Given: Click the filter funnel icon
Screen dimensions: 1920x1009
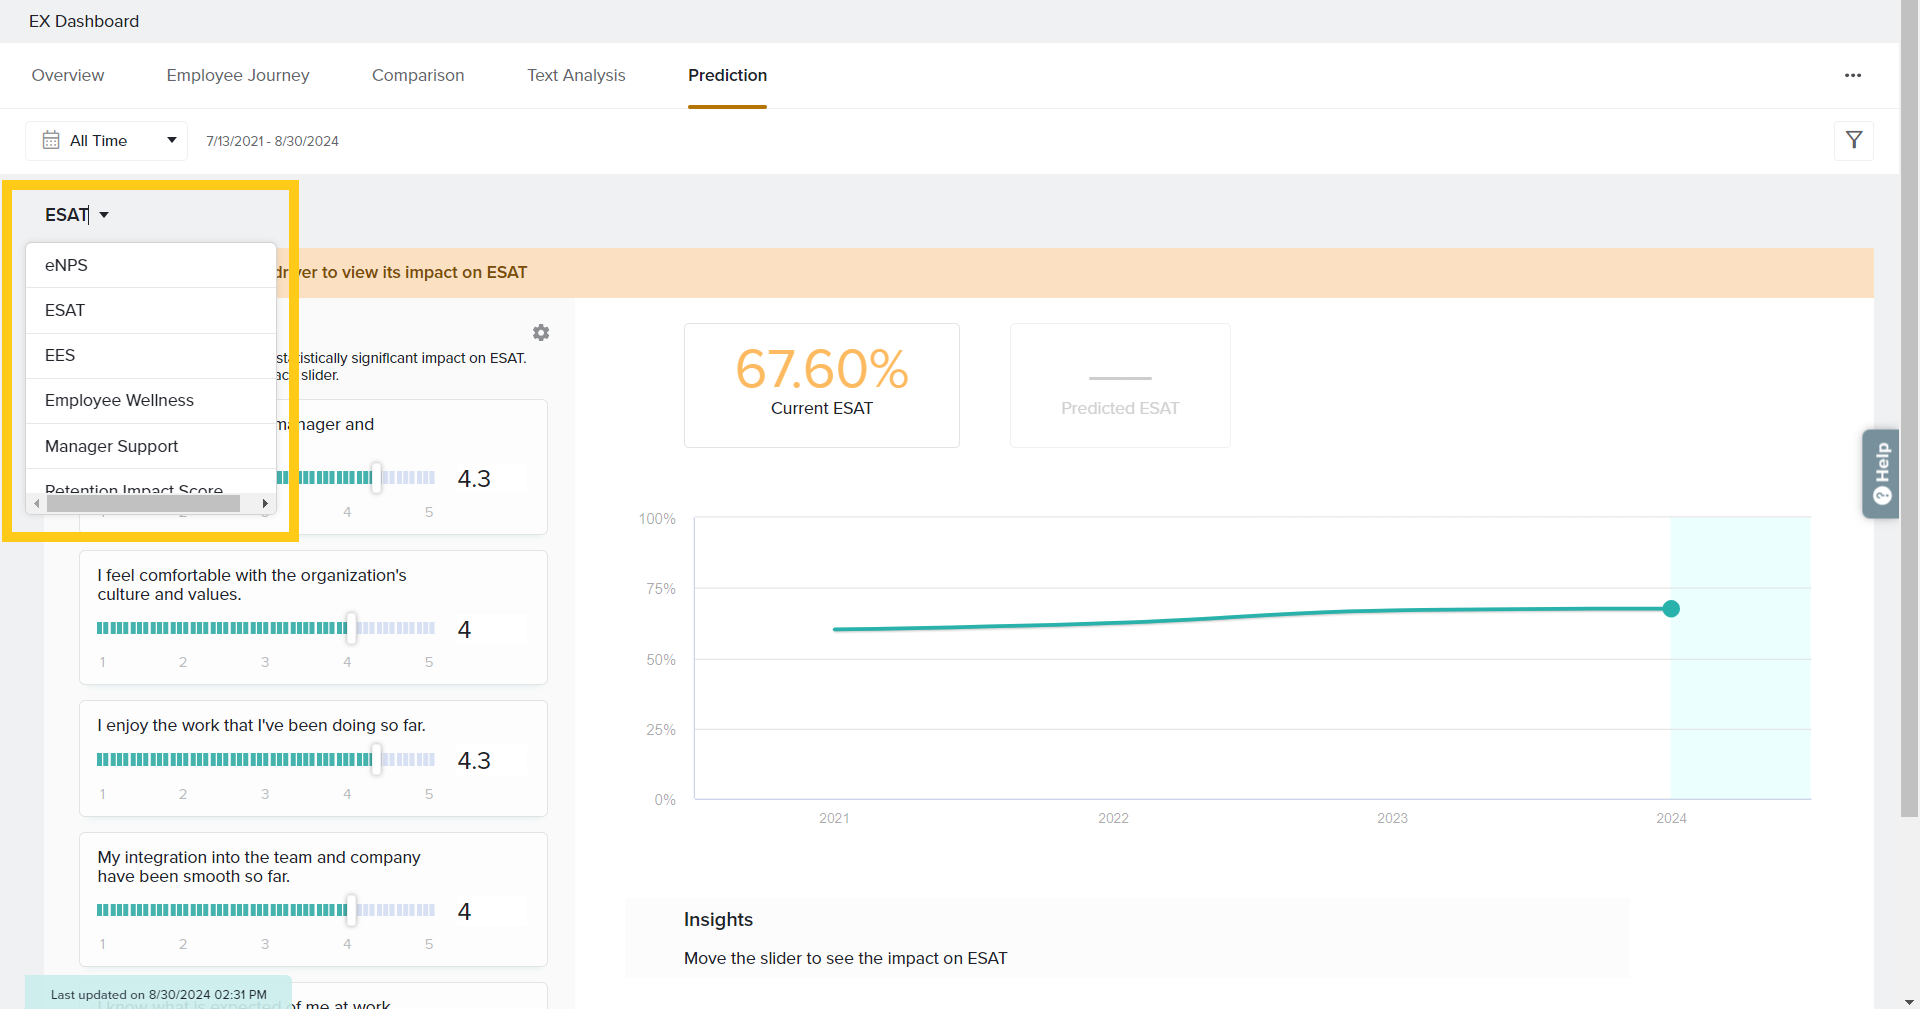Looking at the screenshot, I should pyautogui.click(x=1853, y=141).
